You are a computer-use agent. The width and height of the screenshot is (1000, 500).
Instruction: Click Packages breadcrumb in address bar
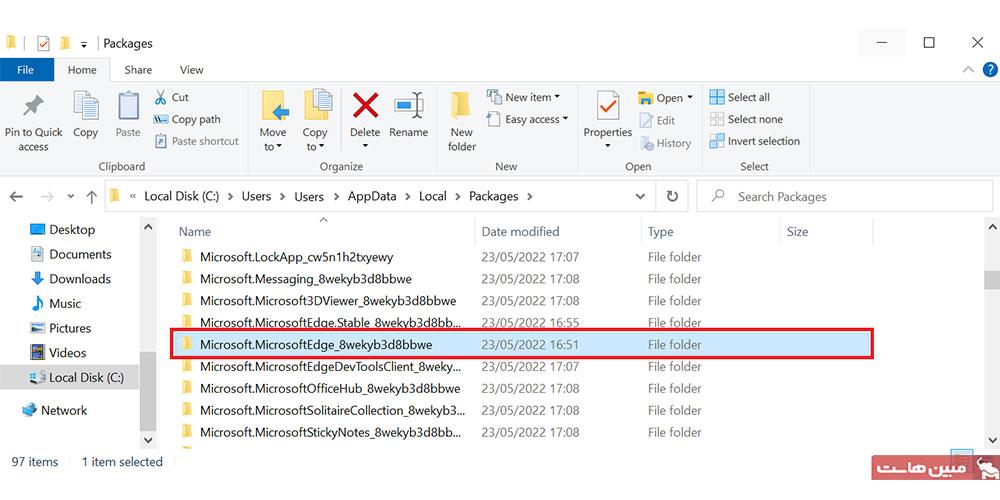click(494, 196)
